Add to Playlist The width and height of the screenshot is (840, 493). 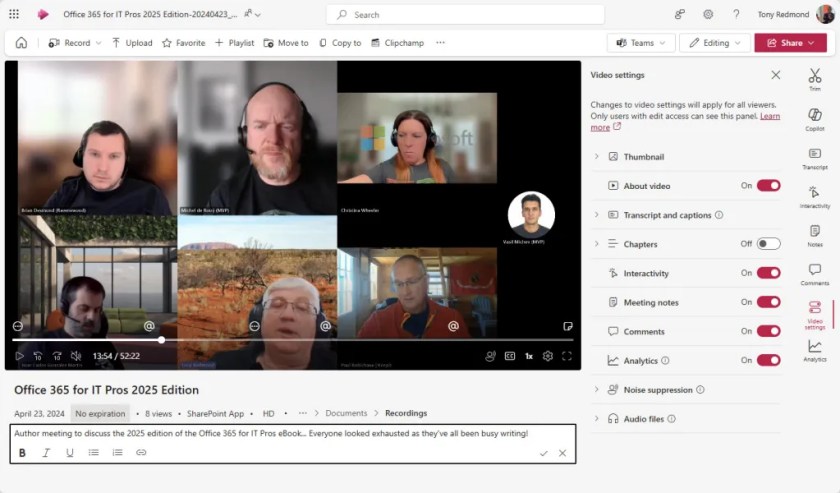pos(235,43)
